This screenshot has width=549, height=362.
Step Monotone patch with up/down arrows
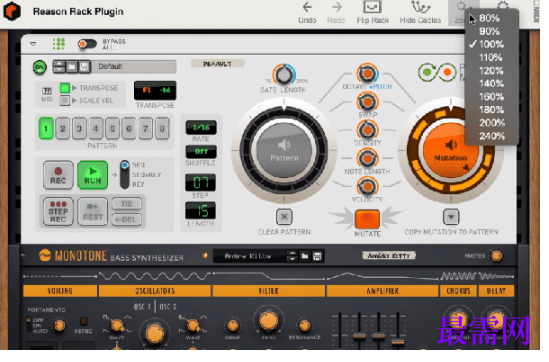(292, 256)
